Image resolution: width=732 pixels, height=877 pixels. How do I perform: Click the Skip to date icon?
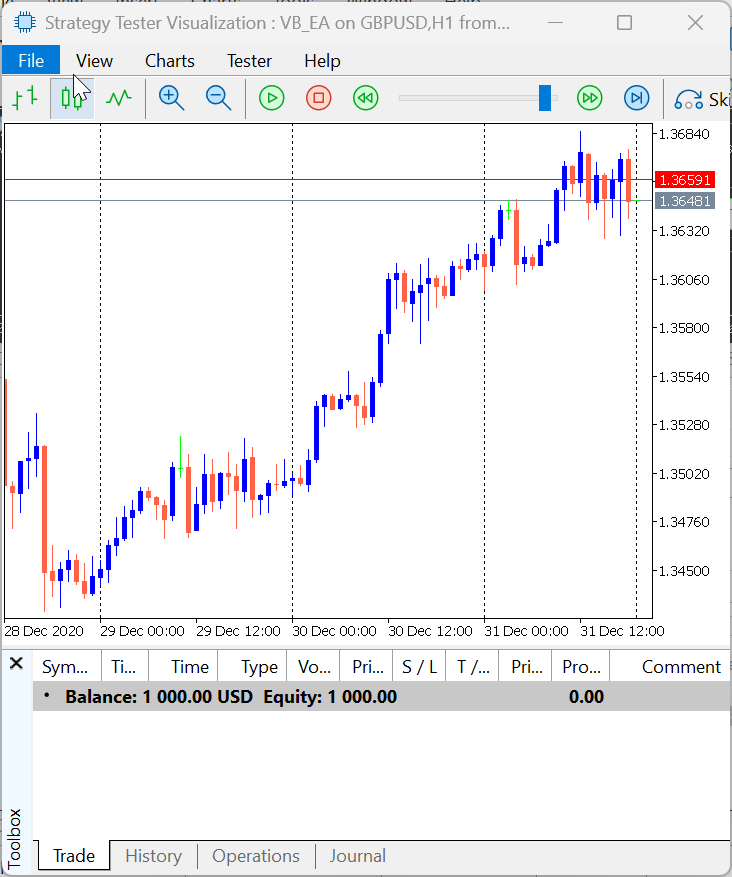(688, 100)
